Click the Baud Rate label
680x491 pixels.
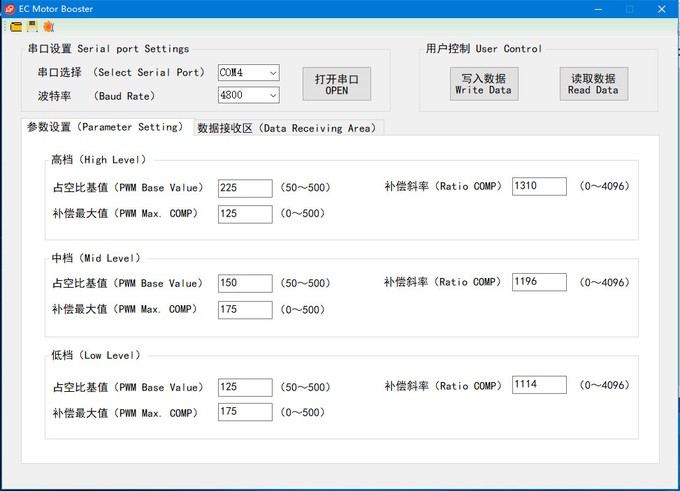point(97,96)
